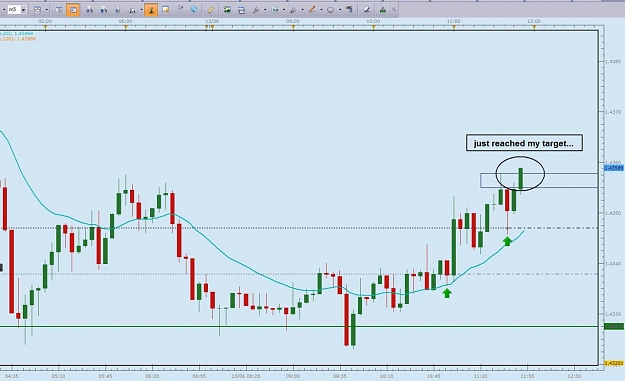Viewport: 625px width, 381px height.
Task: Click the green picture icon in toolbar
Action: click(x=227, y=10)
